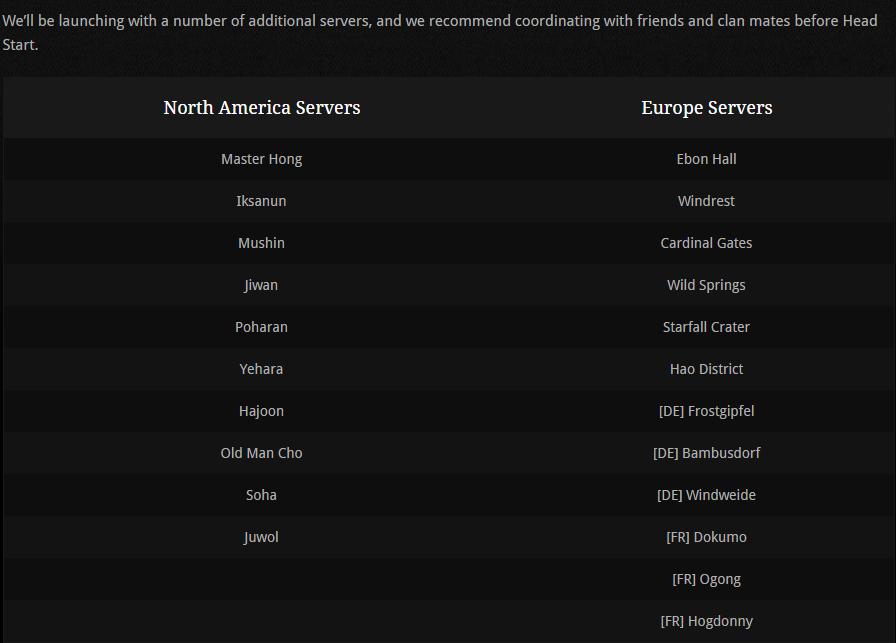Select the Hao District server
The image size is (896, 643).
pos(706,369)
